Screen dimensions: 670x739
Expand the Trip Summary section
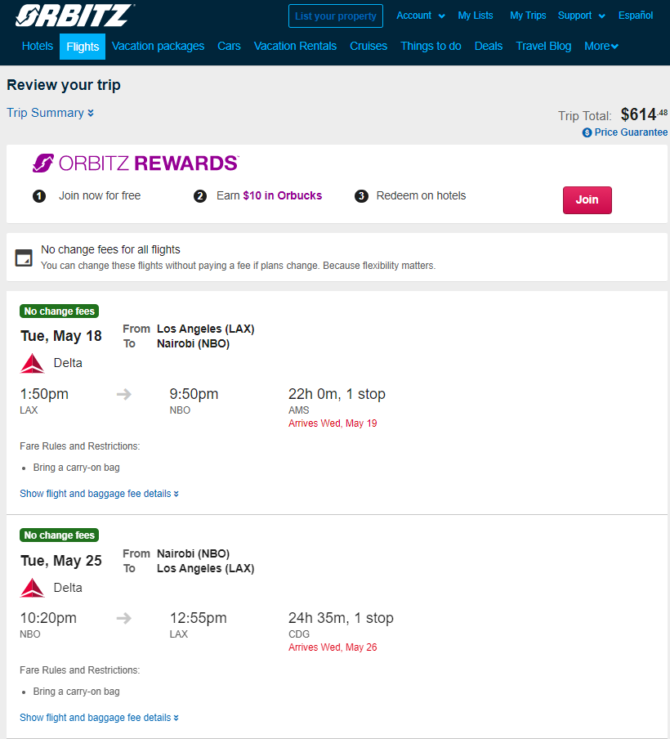click(x=50, y=113)
